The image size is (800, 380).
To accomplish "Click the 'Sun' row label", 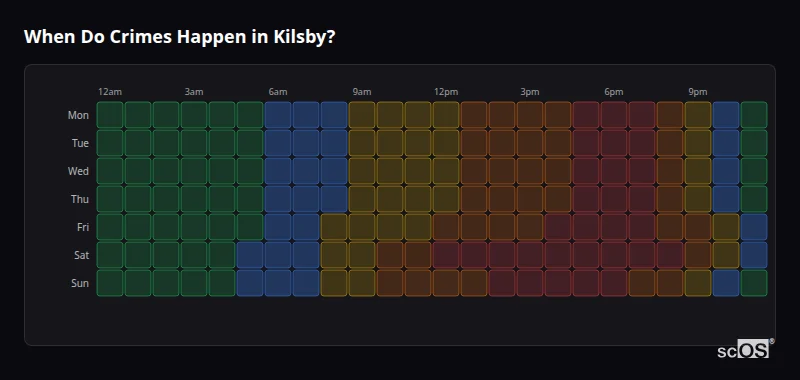I will coord(80,284).
